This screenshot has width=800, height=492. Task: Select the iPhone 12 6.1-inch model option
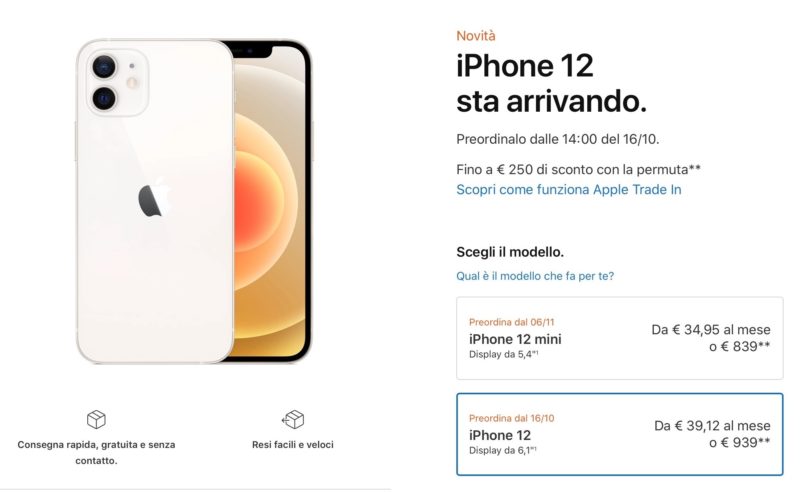pyautogui.click(x=619, y=434)
